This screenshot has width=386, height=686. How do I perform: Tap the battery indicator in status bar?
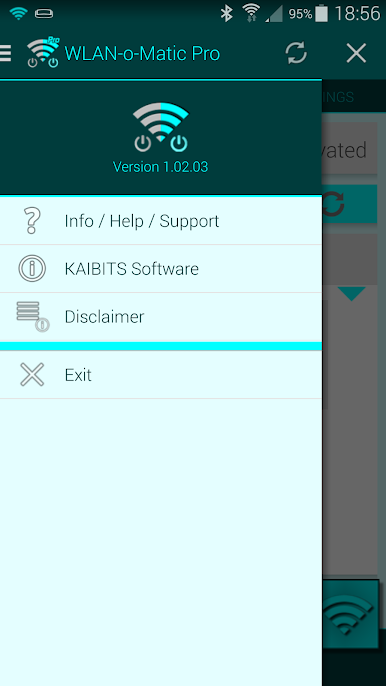click(321, 14)
